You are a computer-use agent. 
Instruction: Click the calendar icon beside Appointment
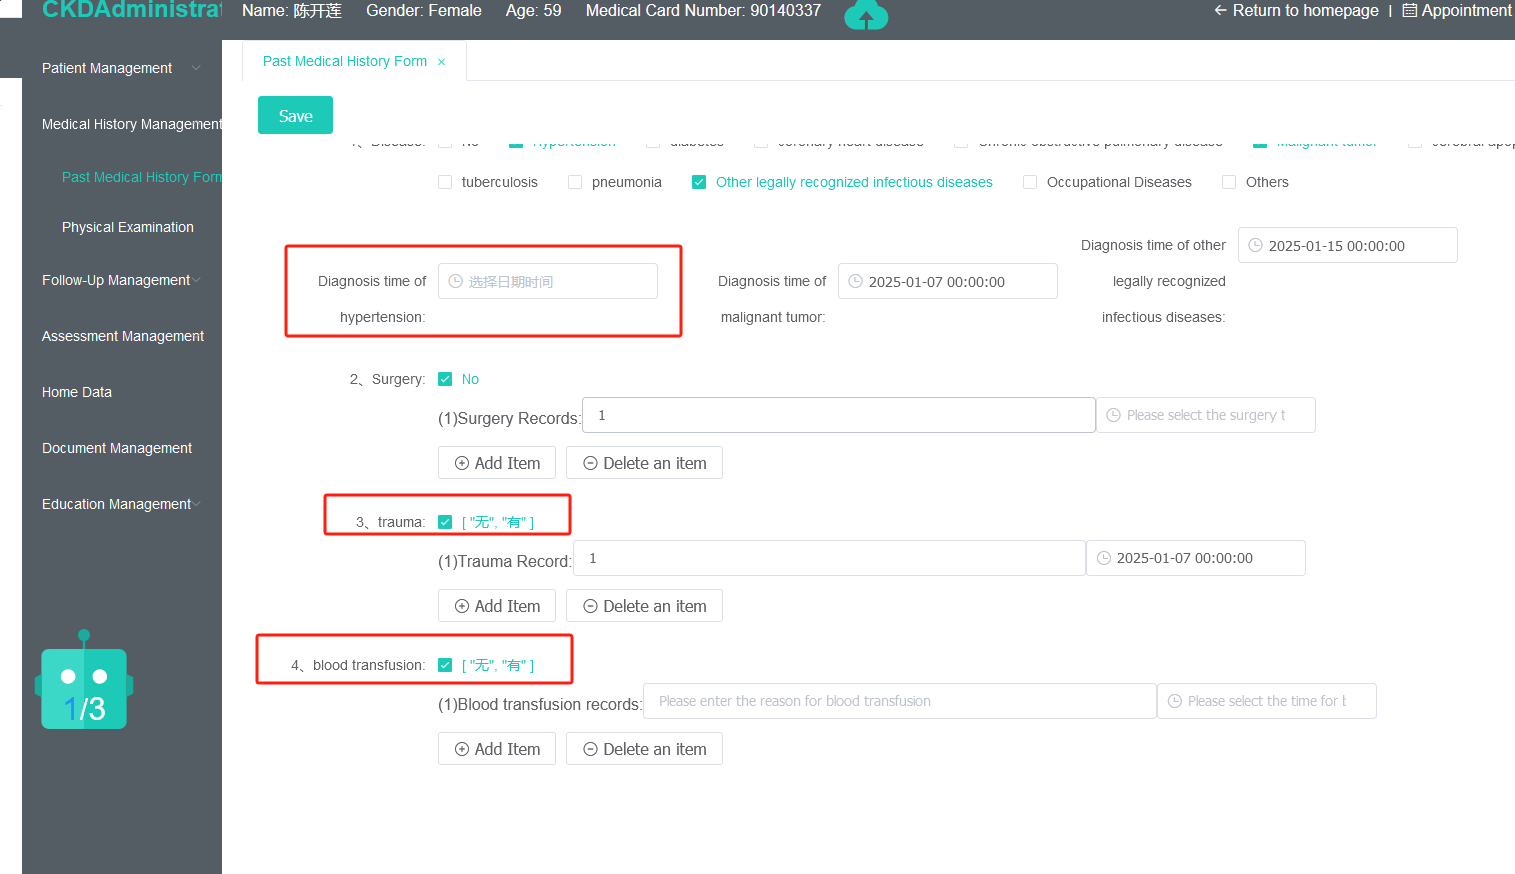1409,11
